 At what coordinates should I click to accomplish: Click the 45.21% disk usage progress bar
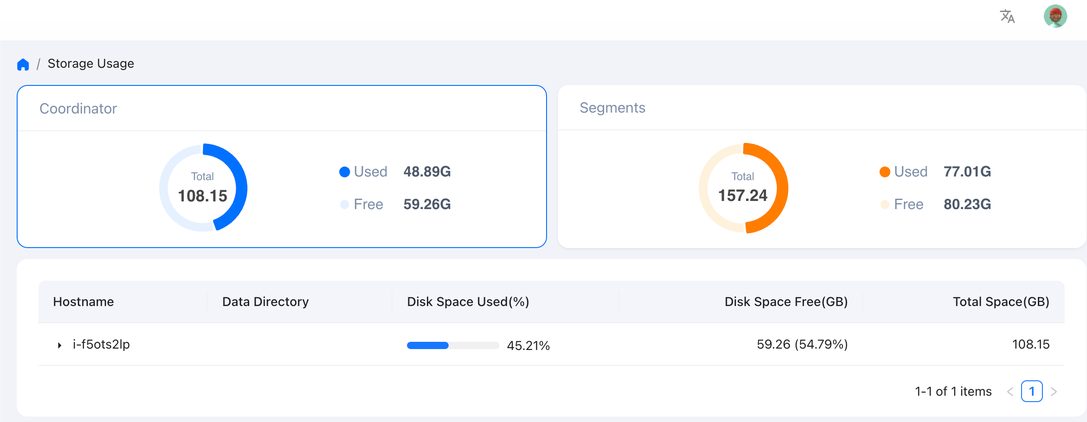pyautogui.click(x=452, y=345)
